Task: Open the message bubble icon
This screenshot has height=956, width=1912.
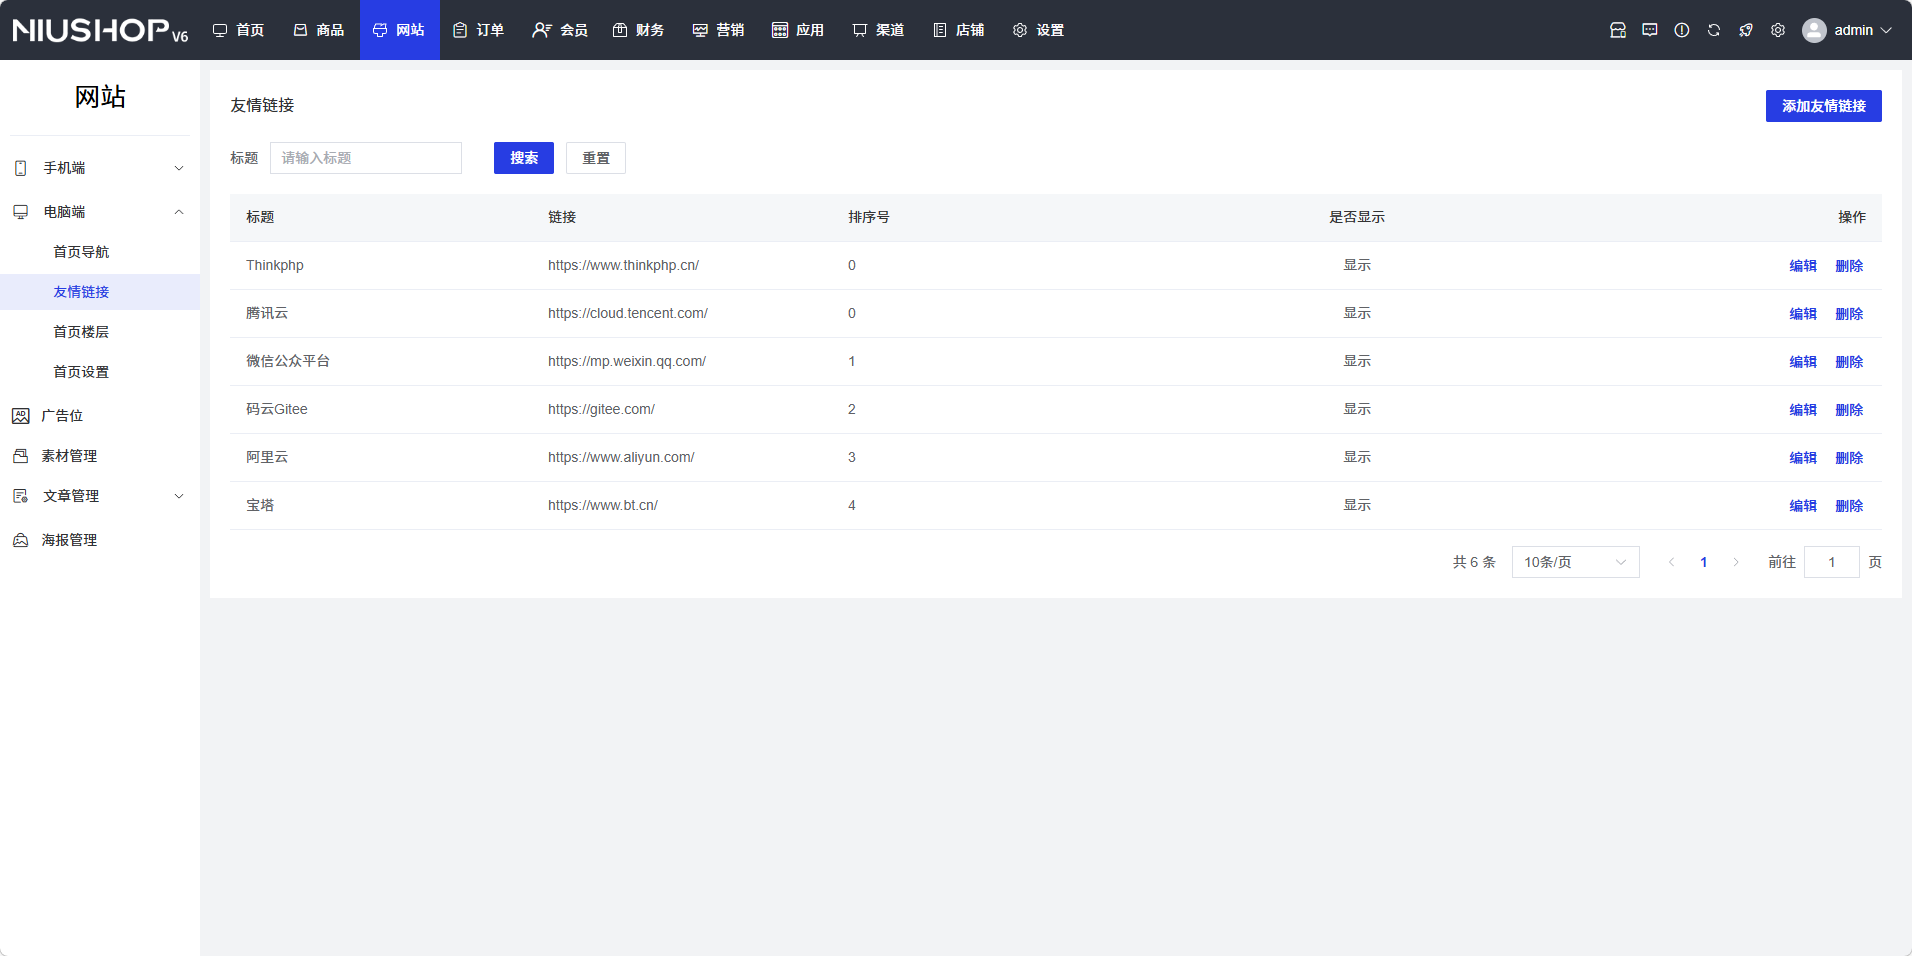Action: click(1650, 30)
